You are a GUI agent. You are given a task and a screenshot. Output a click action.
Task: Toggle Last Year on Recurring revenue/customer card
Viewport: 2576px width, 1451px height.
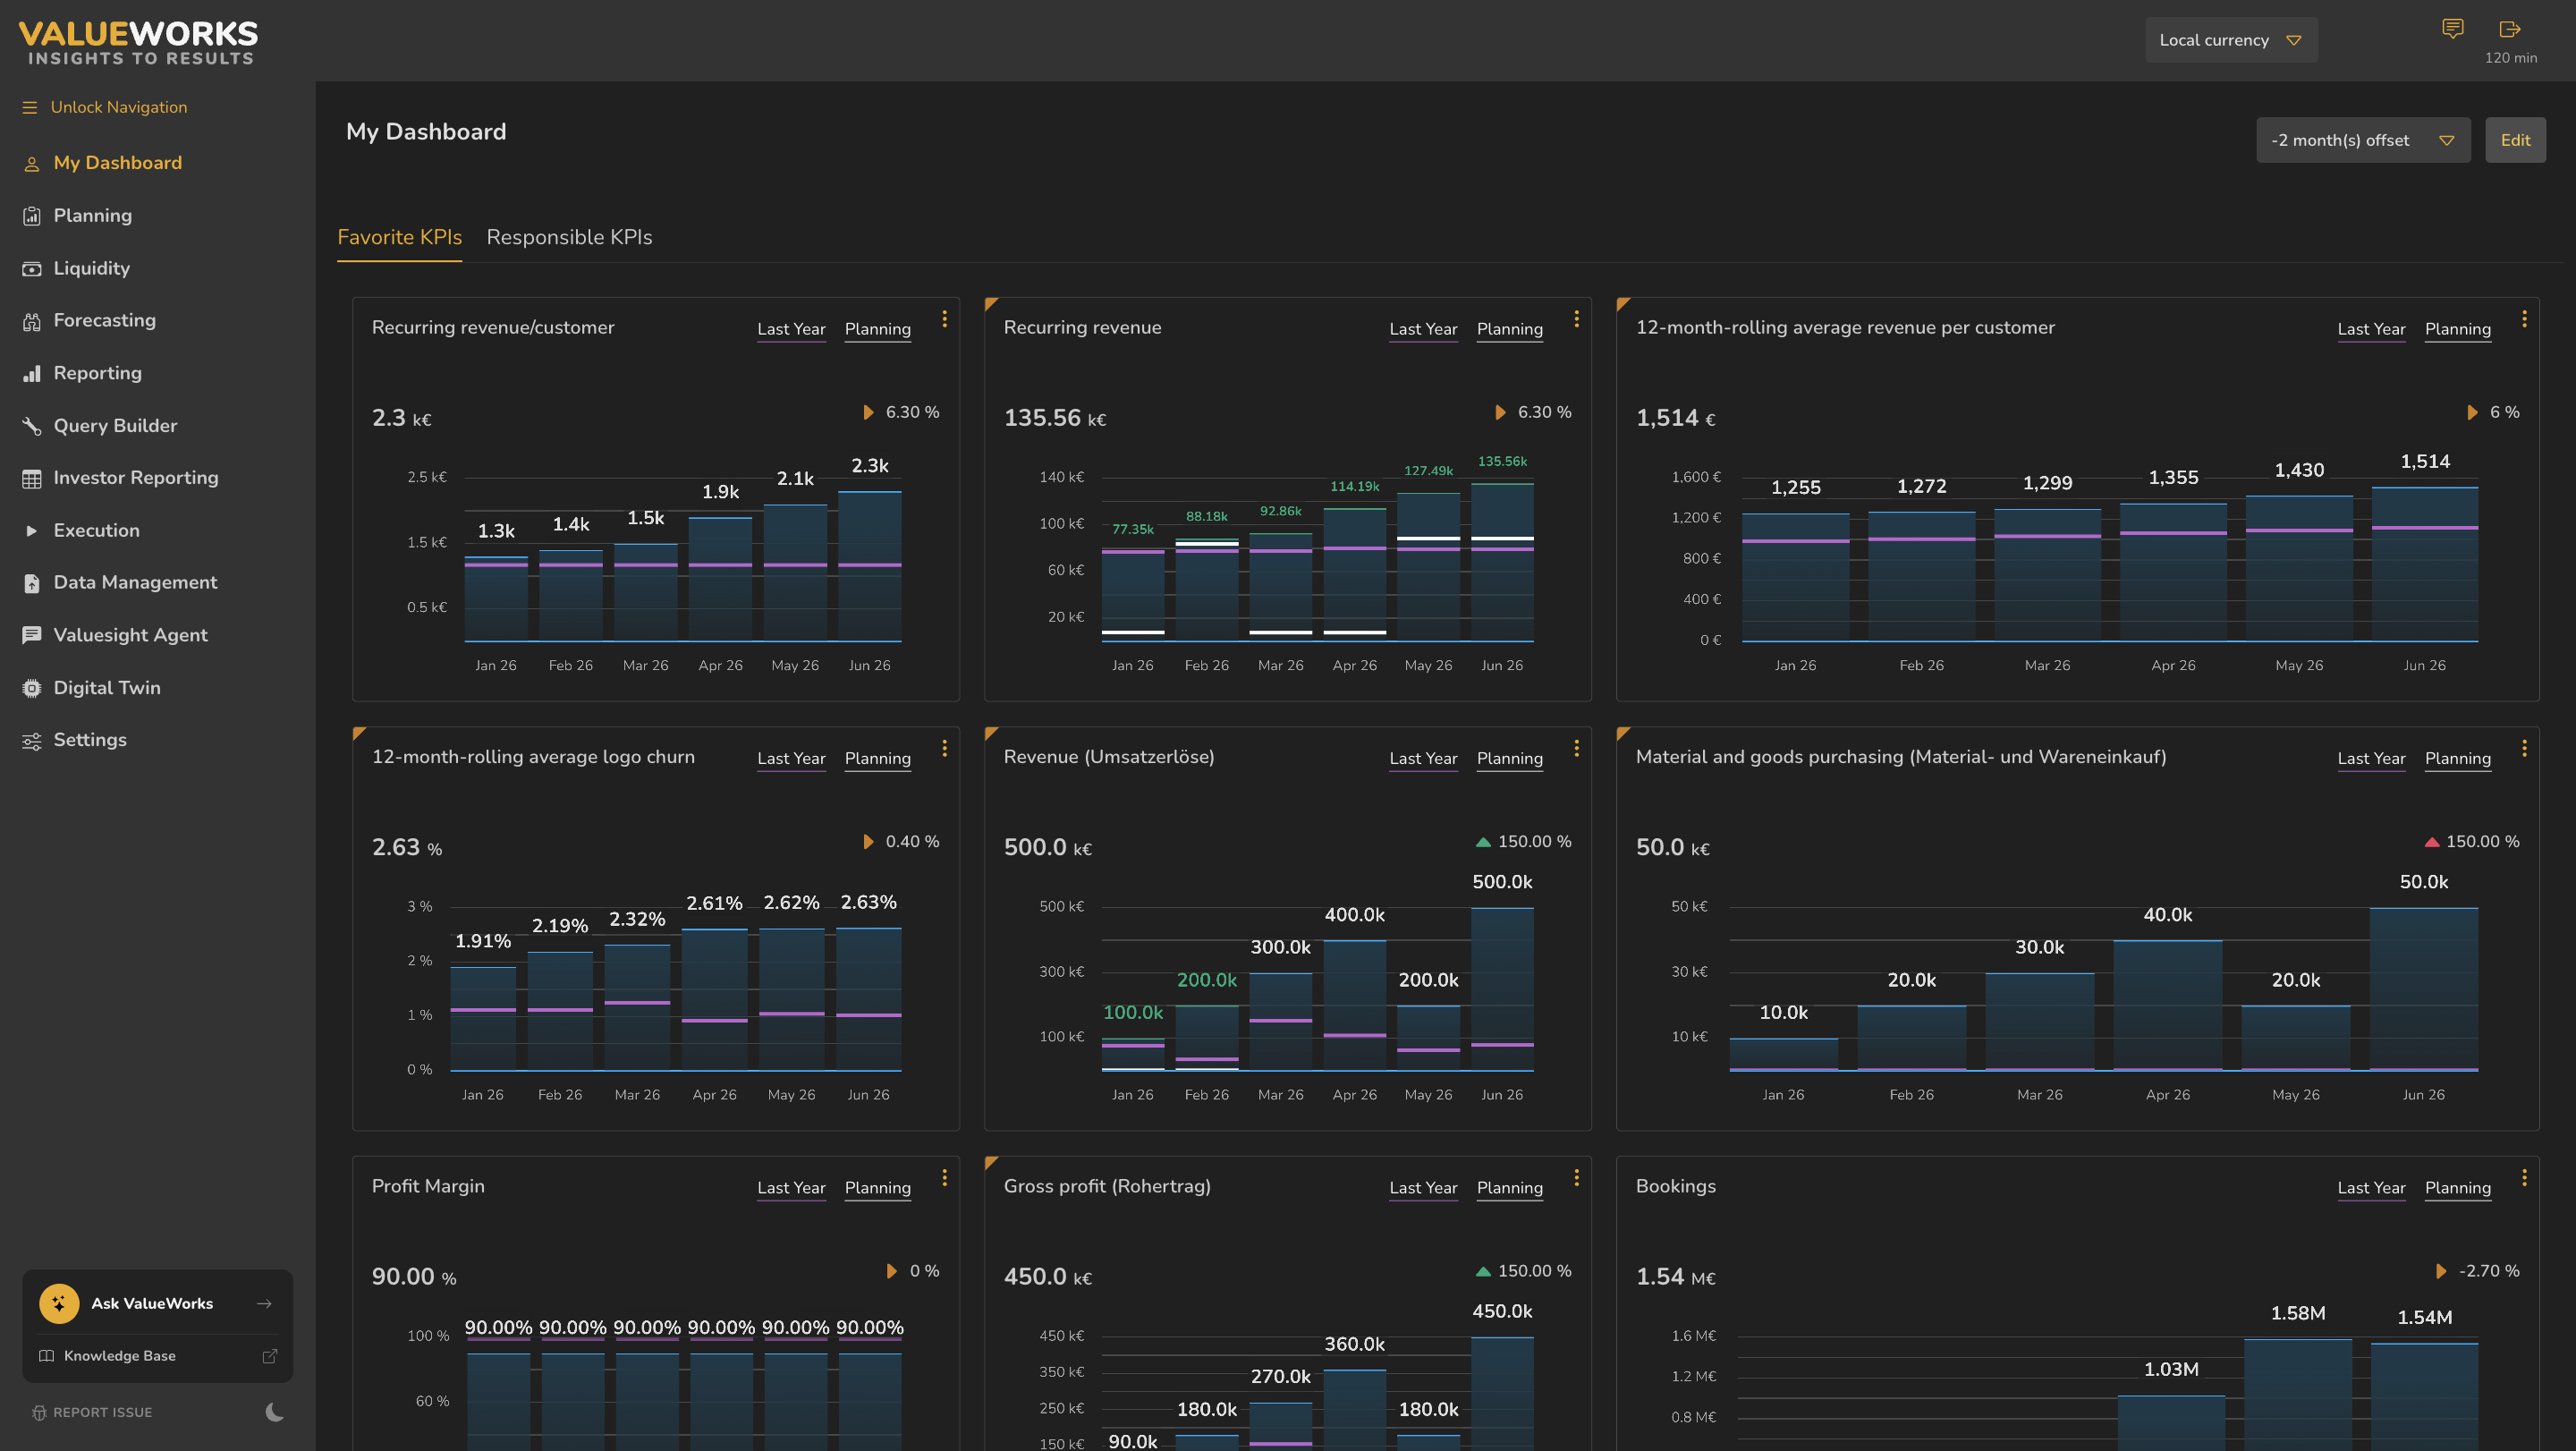point(791,329)
